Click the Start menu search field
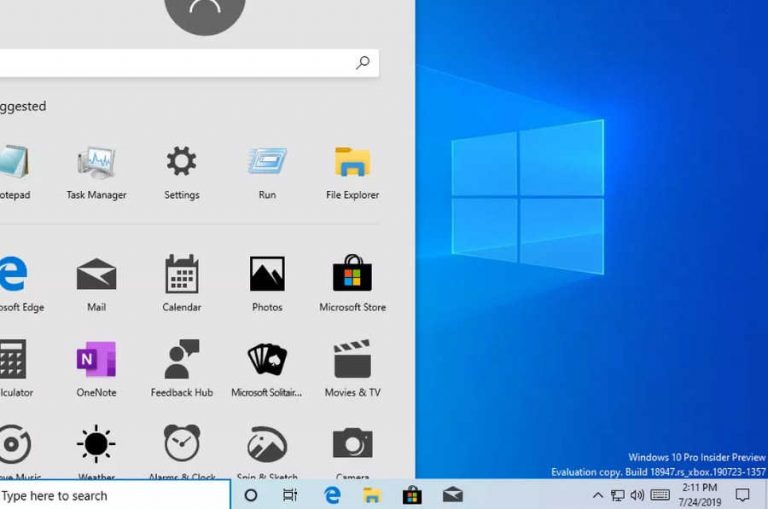Image resolution: width=768 pixels, height=509 pixels. point(189,63)
